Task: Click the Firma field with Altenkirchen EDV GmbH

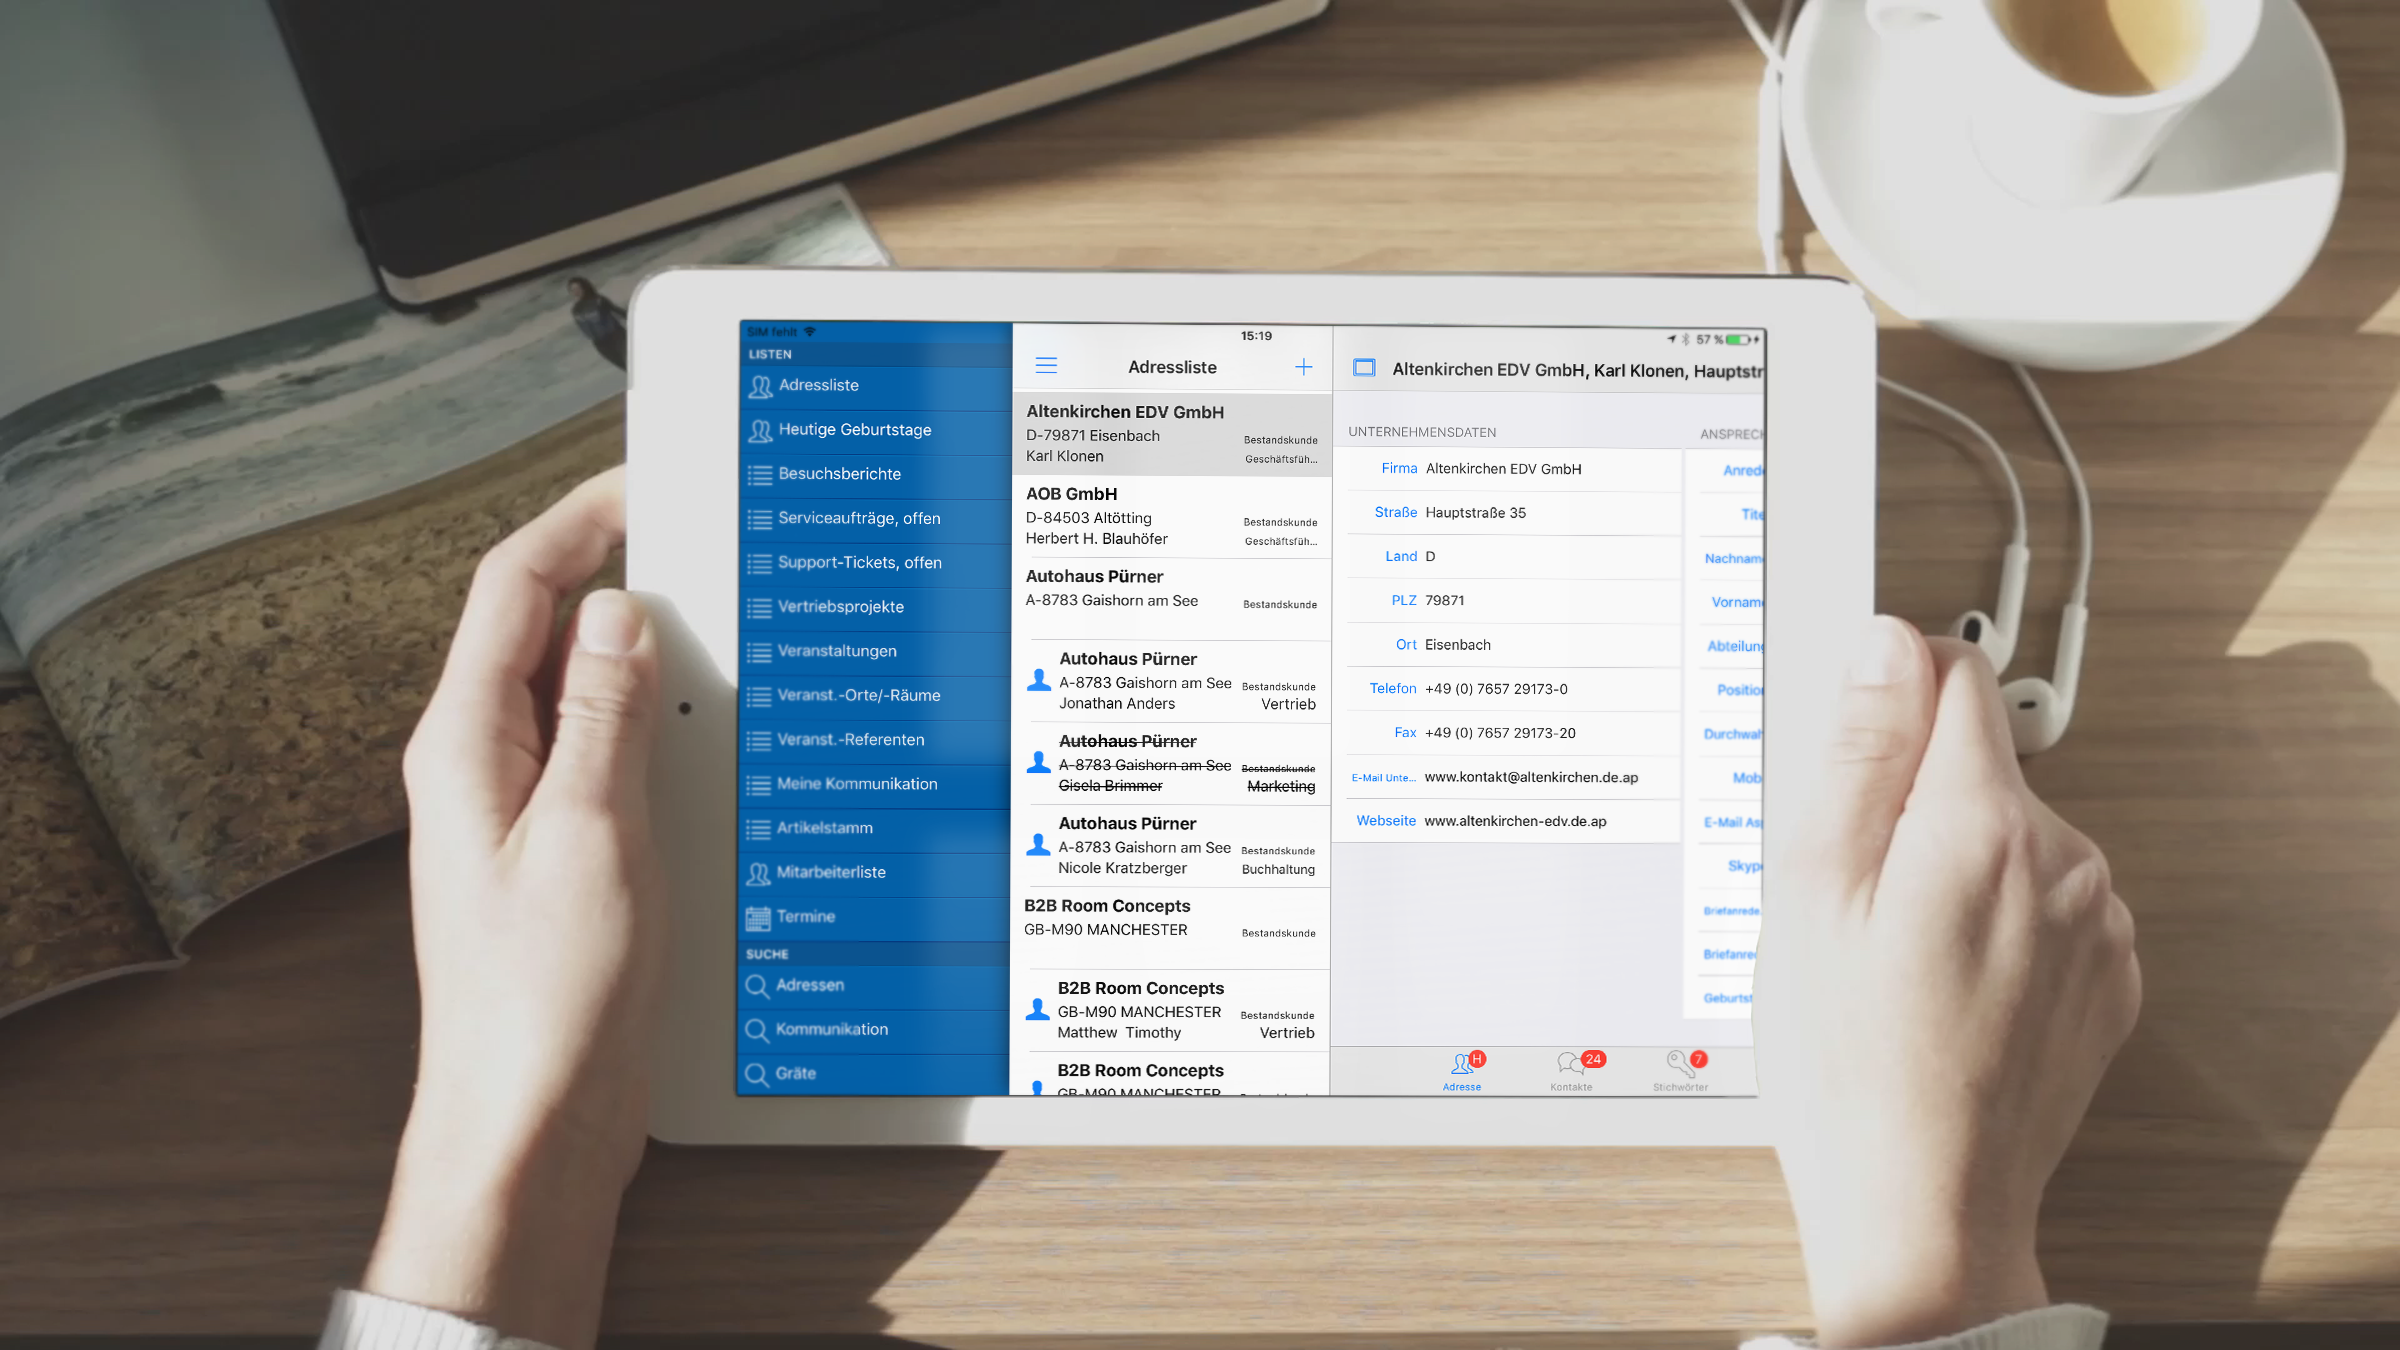Action: pyautogui.click(x=1503, y=469)
